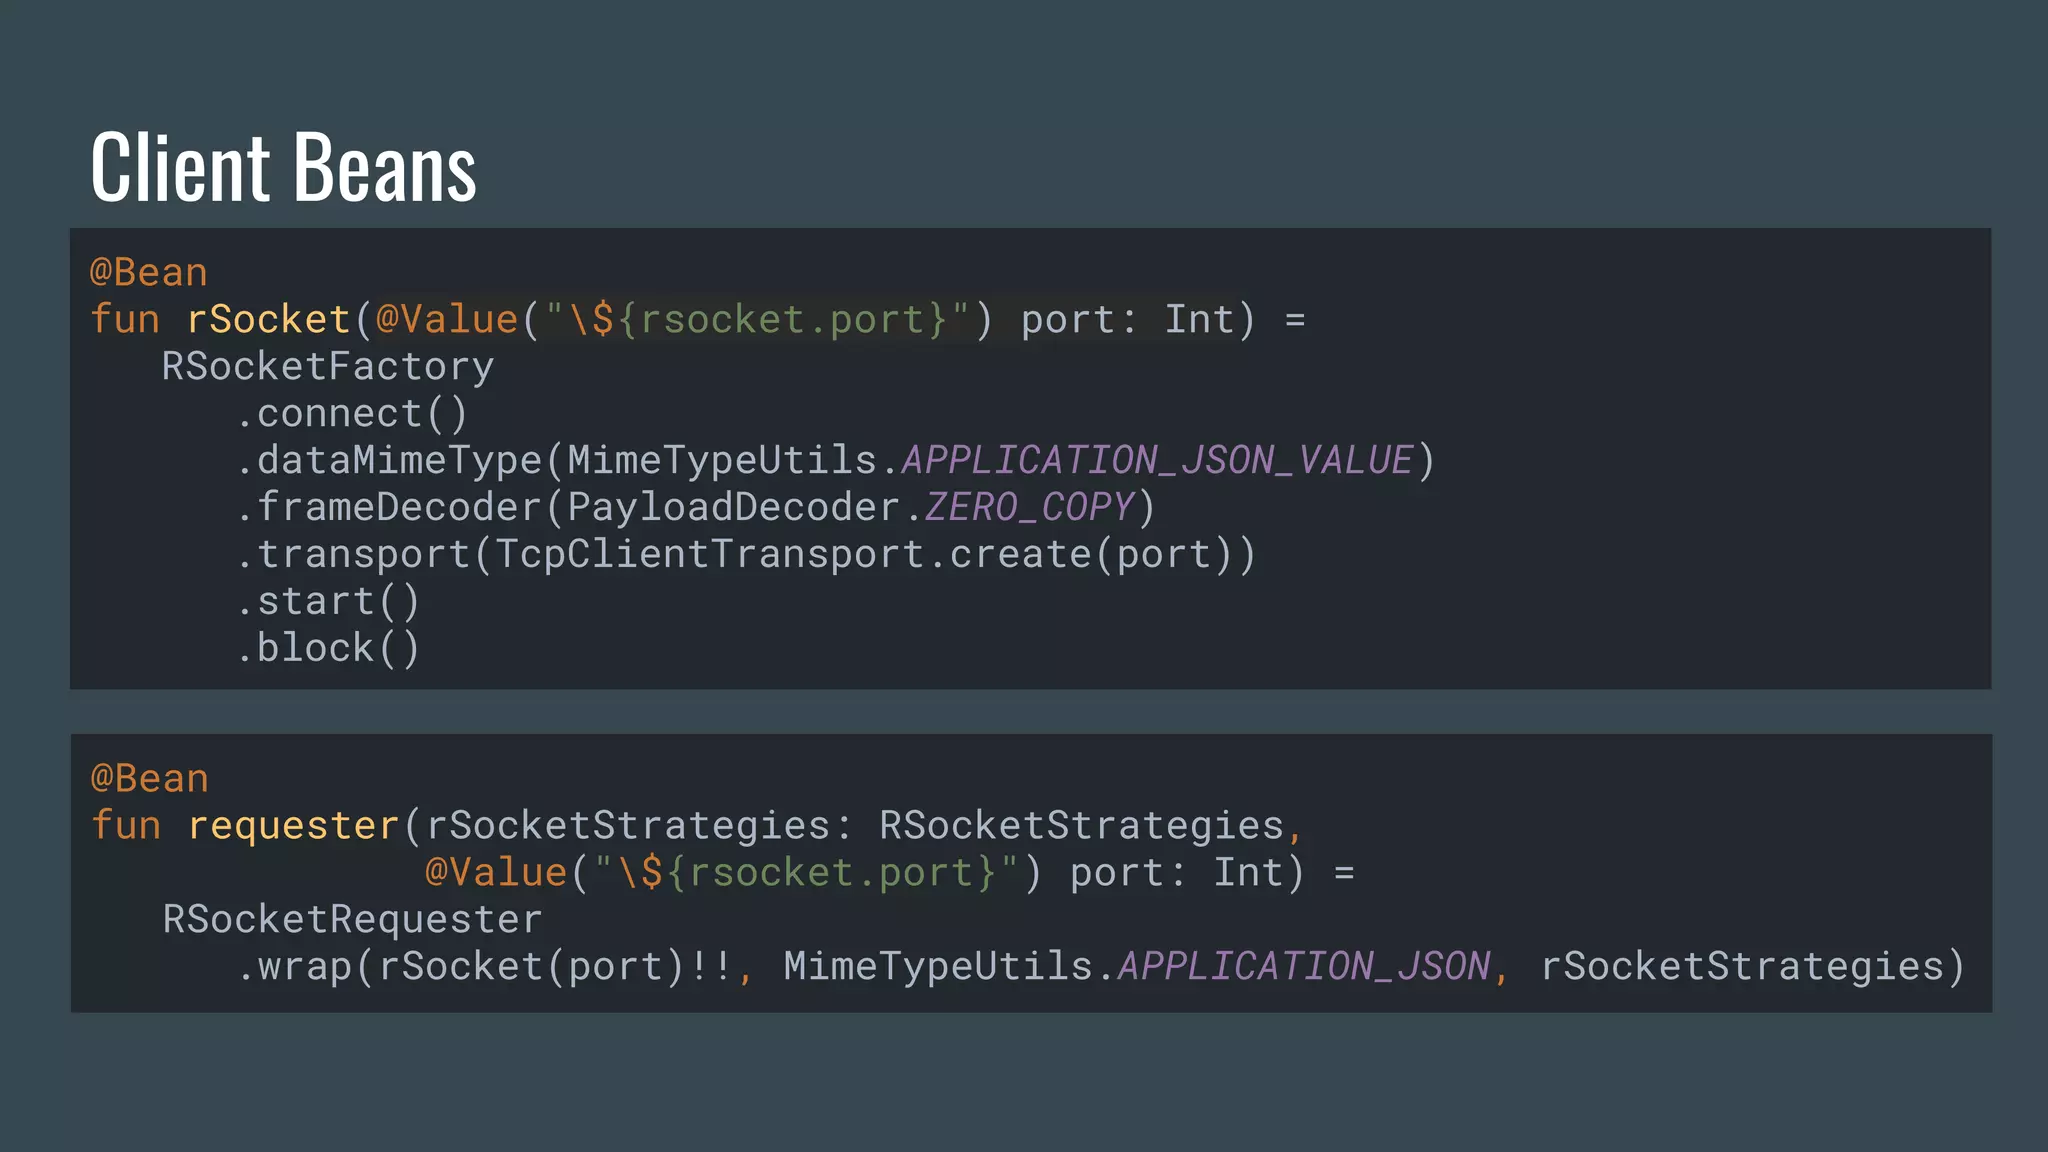The height and width of the screenshot is (1152, 2048).
Task: Click 'APPLICATION_JSON,' constant in the wrap call
Action: (1313, 966)
